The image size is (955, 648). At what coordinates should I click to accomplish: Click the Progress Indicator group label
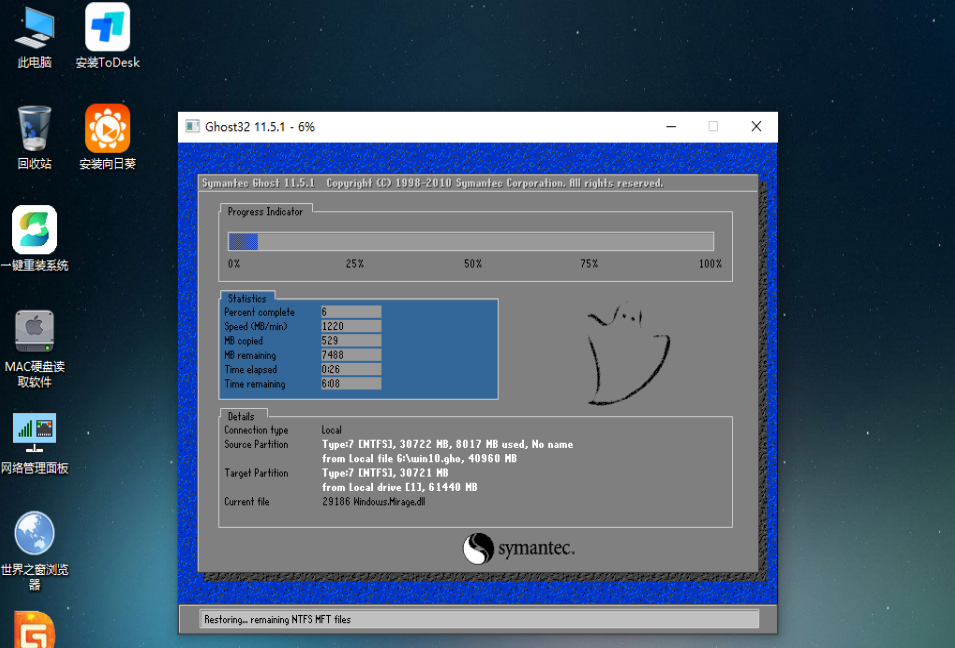coord(265,211)
